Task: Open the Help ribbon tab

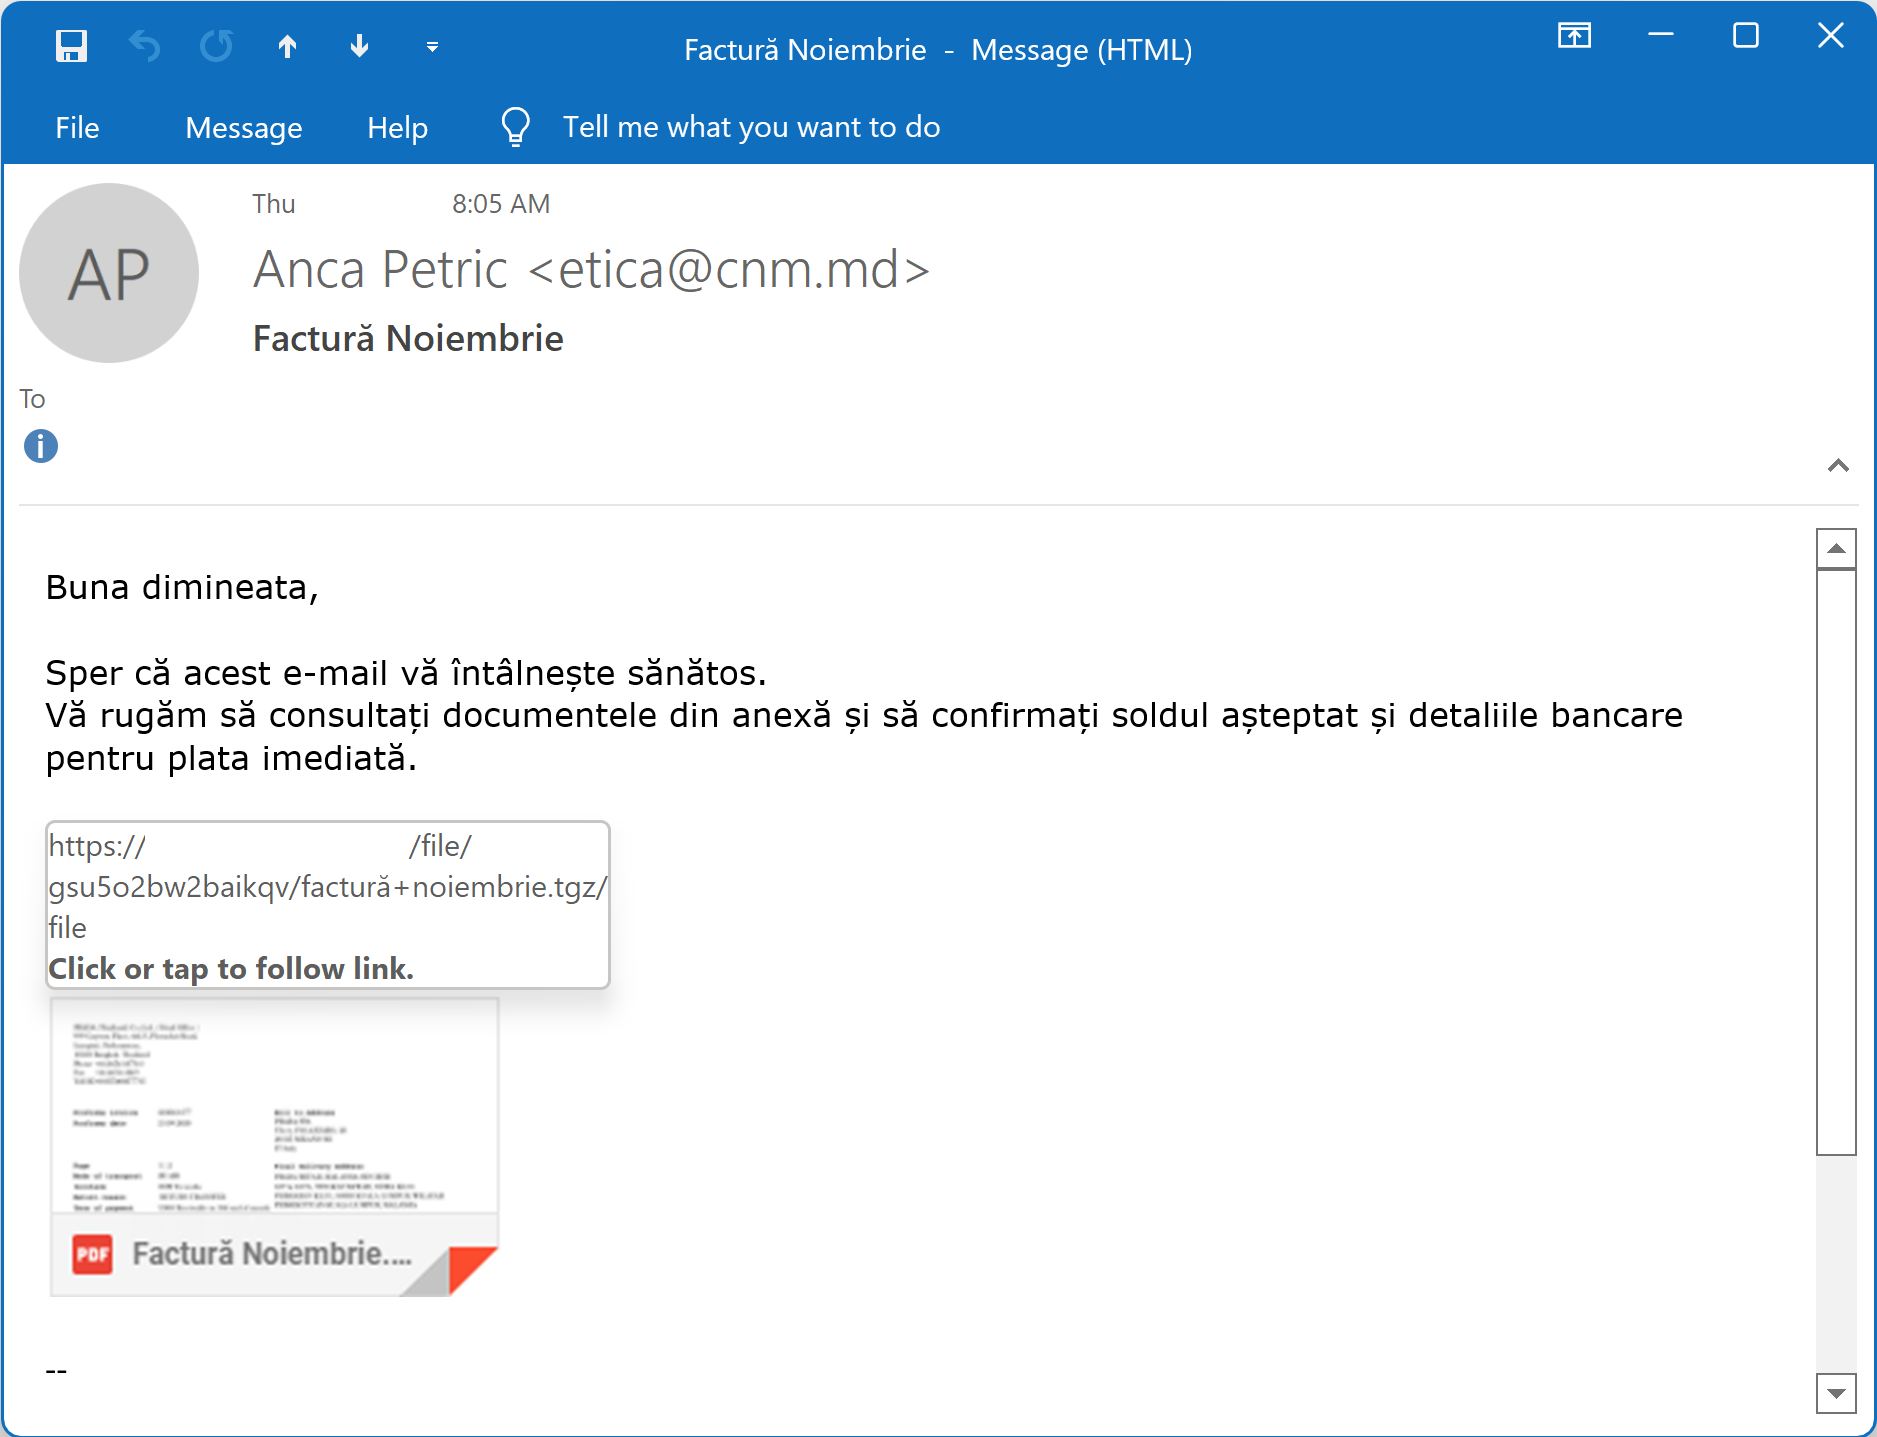Action: [x=397, y=127]
